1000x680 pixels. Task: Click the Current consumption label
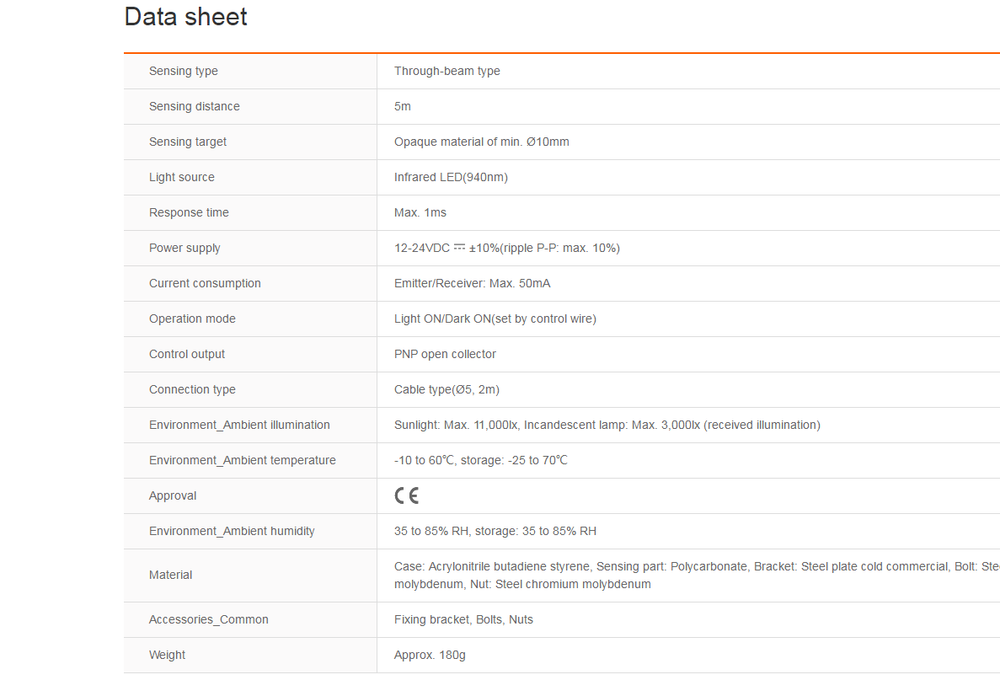click(205, 284)
